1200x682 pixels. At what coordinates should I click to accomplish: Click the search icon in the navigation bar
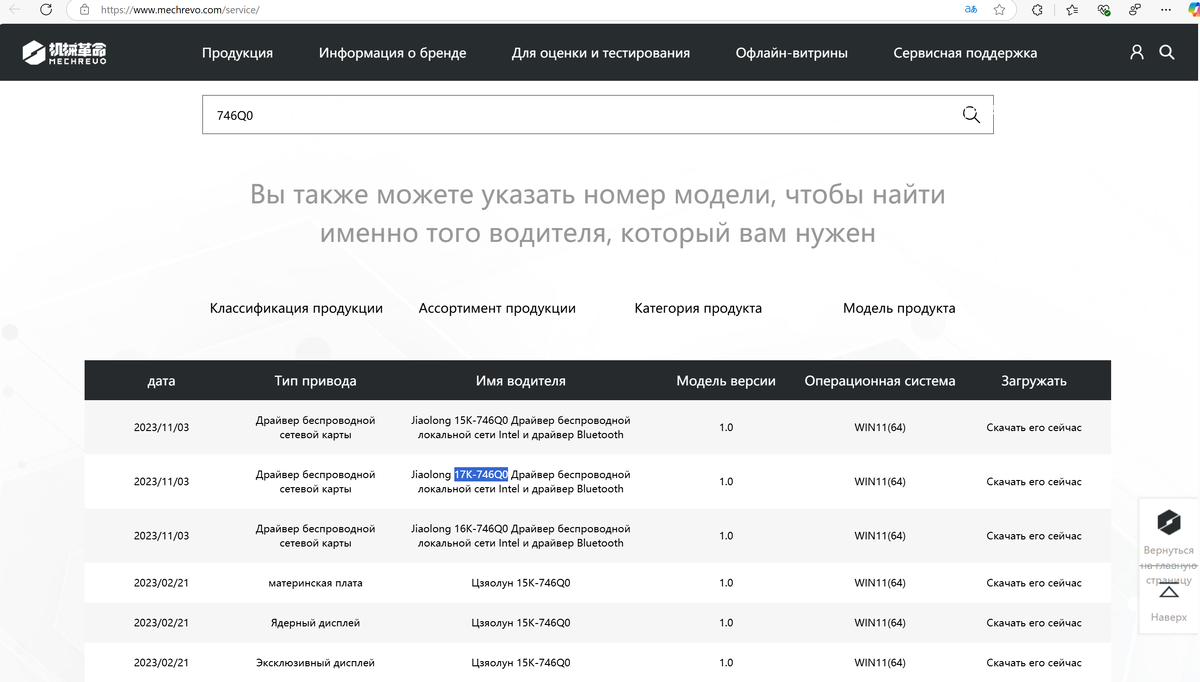click(1167, 52)
